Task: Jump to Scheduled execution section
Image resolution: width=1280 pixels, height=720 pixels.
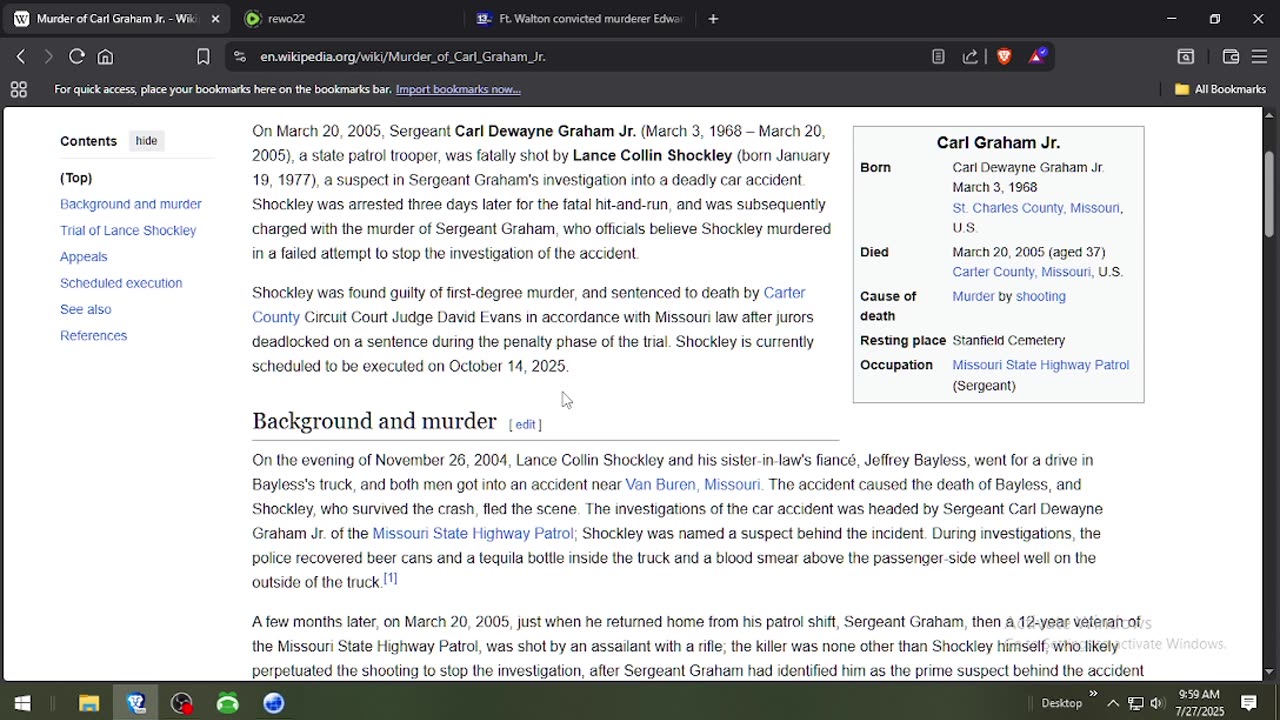Action: (121, 283)
